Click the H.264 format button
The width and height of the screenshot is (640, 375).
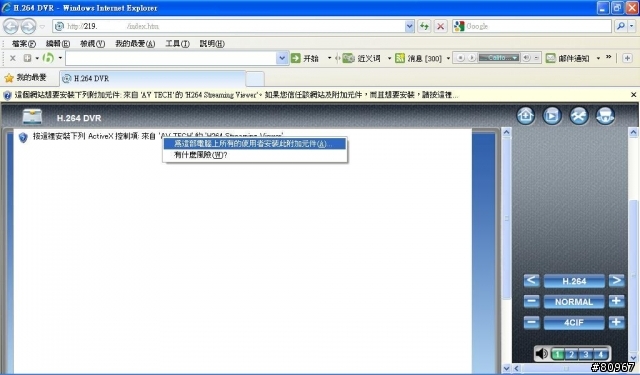574,281
